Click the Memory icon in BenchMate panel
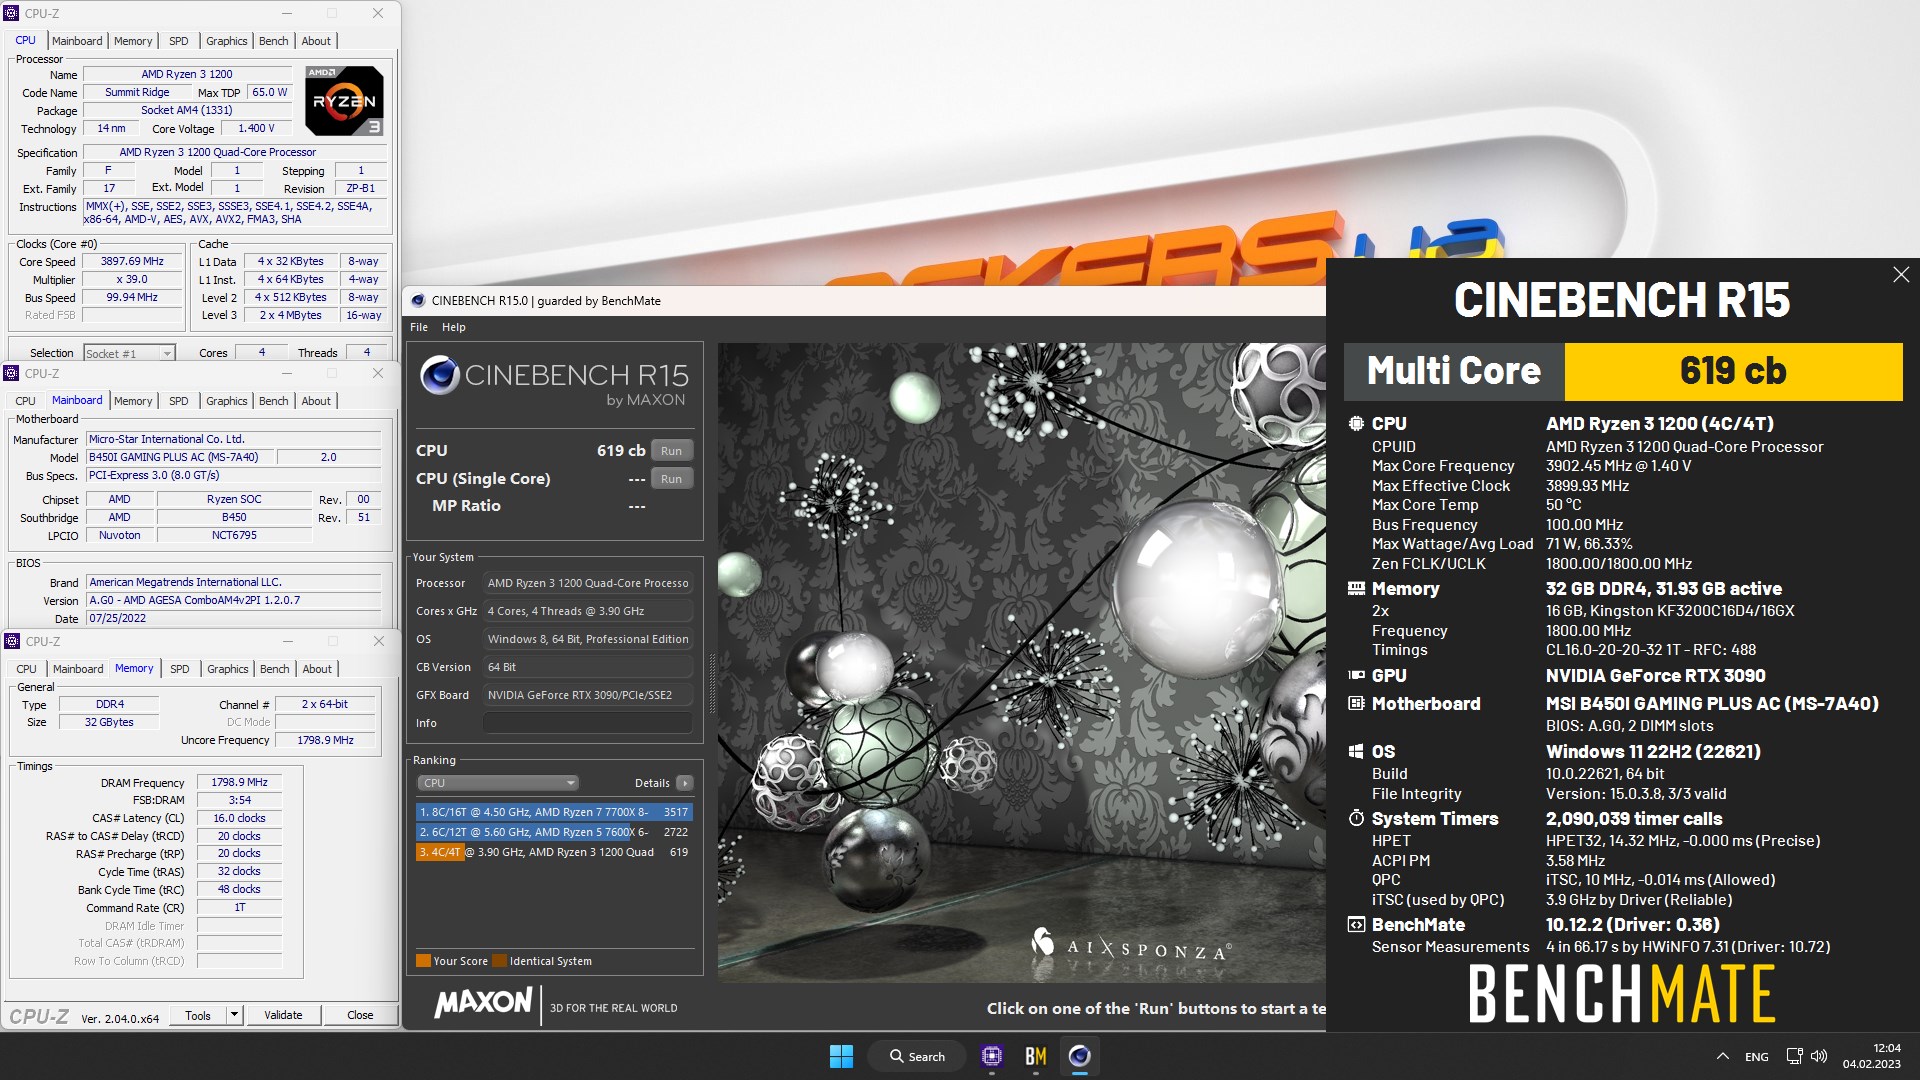 [1356, 589]
